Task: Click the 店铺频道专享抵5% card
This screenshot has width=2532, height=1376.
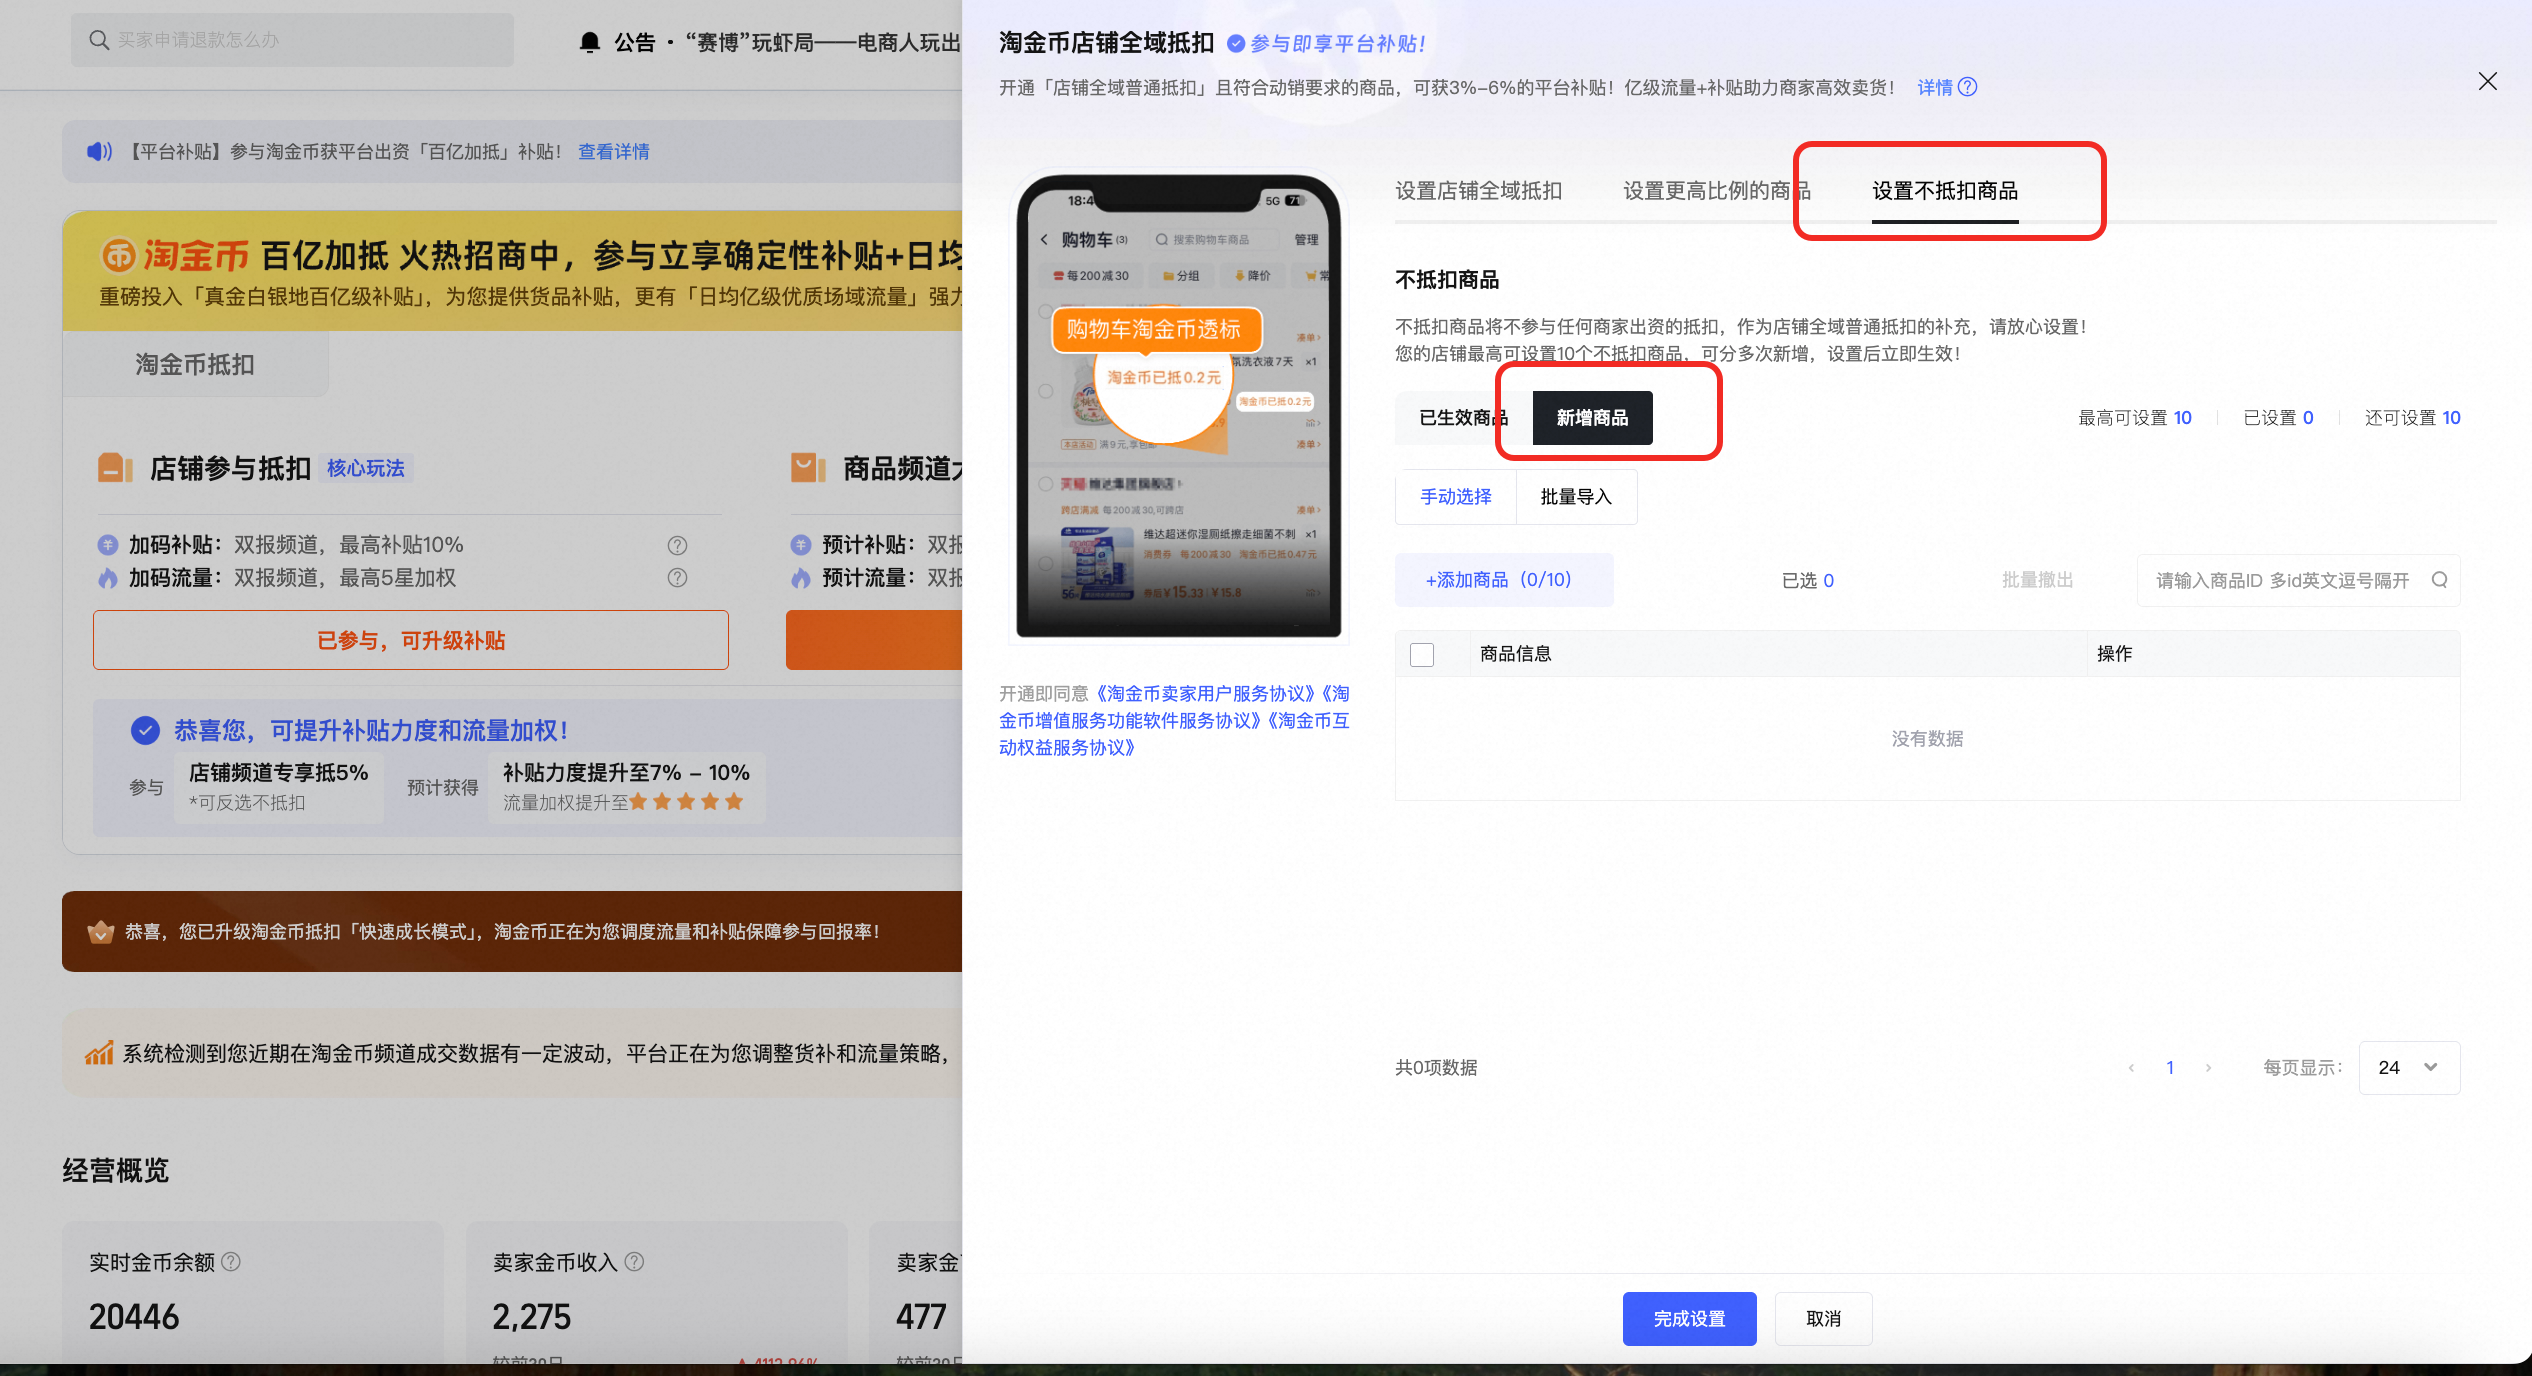Action: (x=279, y=787)
